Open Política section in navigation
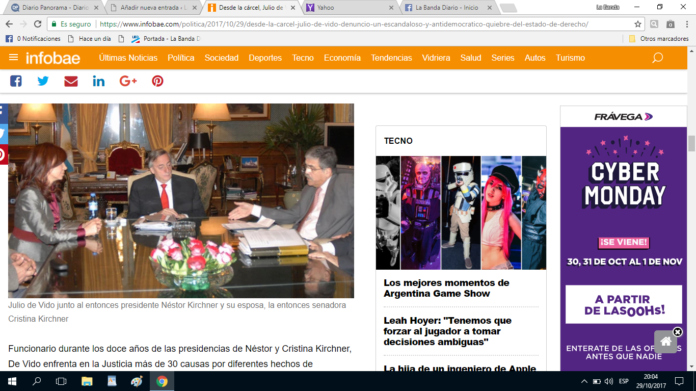Screen dimensions: 696x391 click(181, 58)
